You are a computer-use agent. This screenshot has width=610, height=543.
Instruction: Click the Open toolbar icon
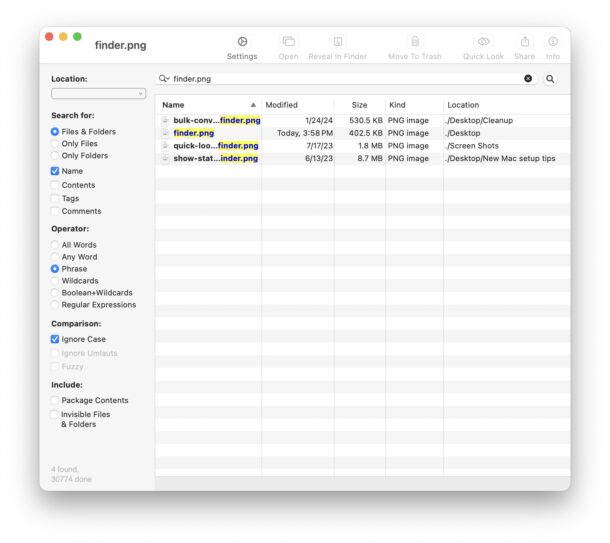[288, 42]
